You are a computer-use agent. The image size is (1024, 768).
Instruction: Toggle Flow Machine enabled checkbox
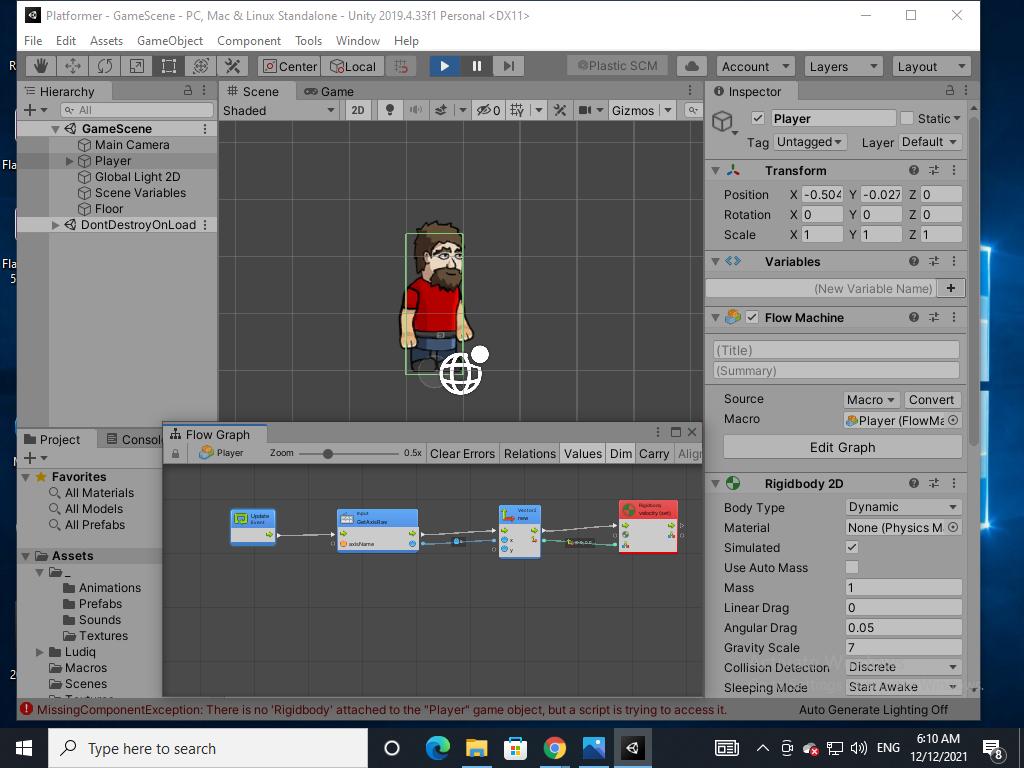pos(752,317)
